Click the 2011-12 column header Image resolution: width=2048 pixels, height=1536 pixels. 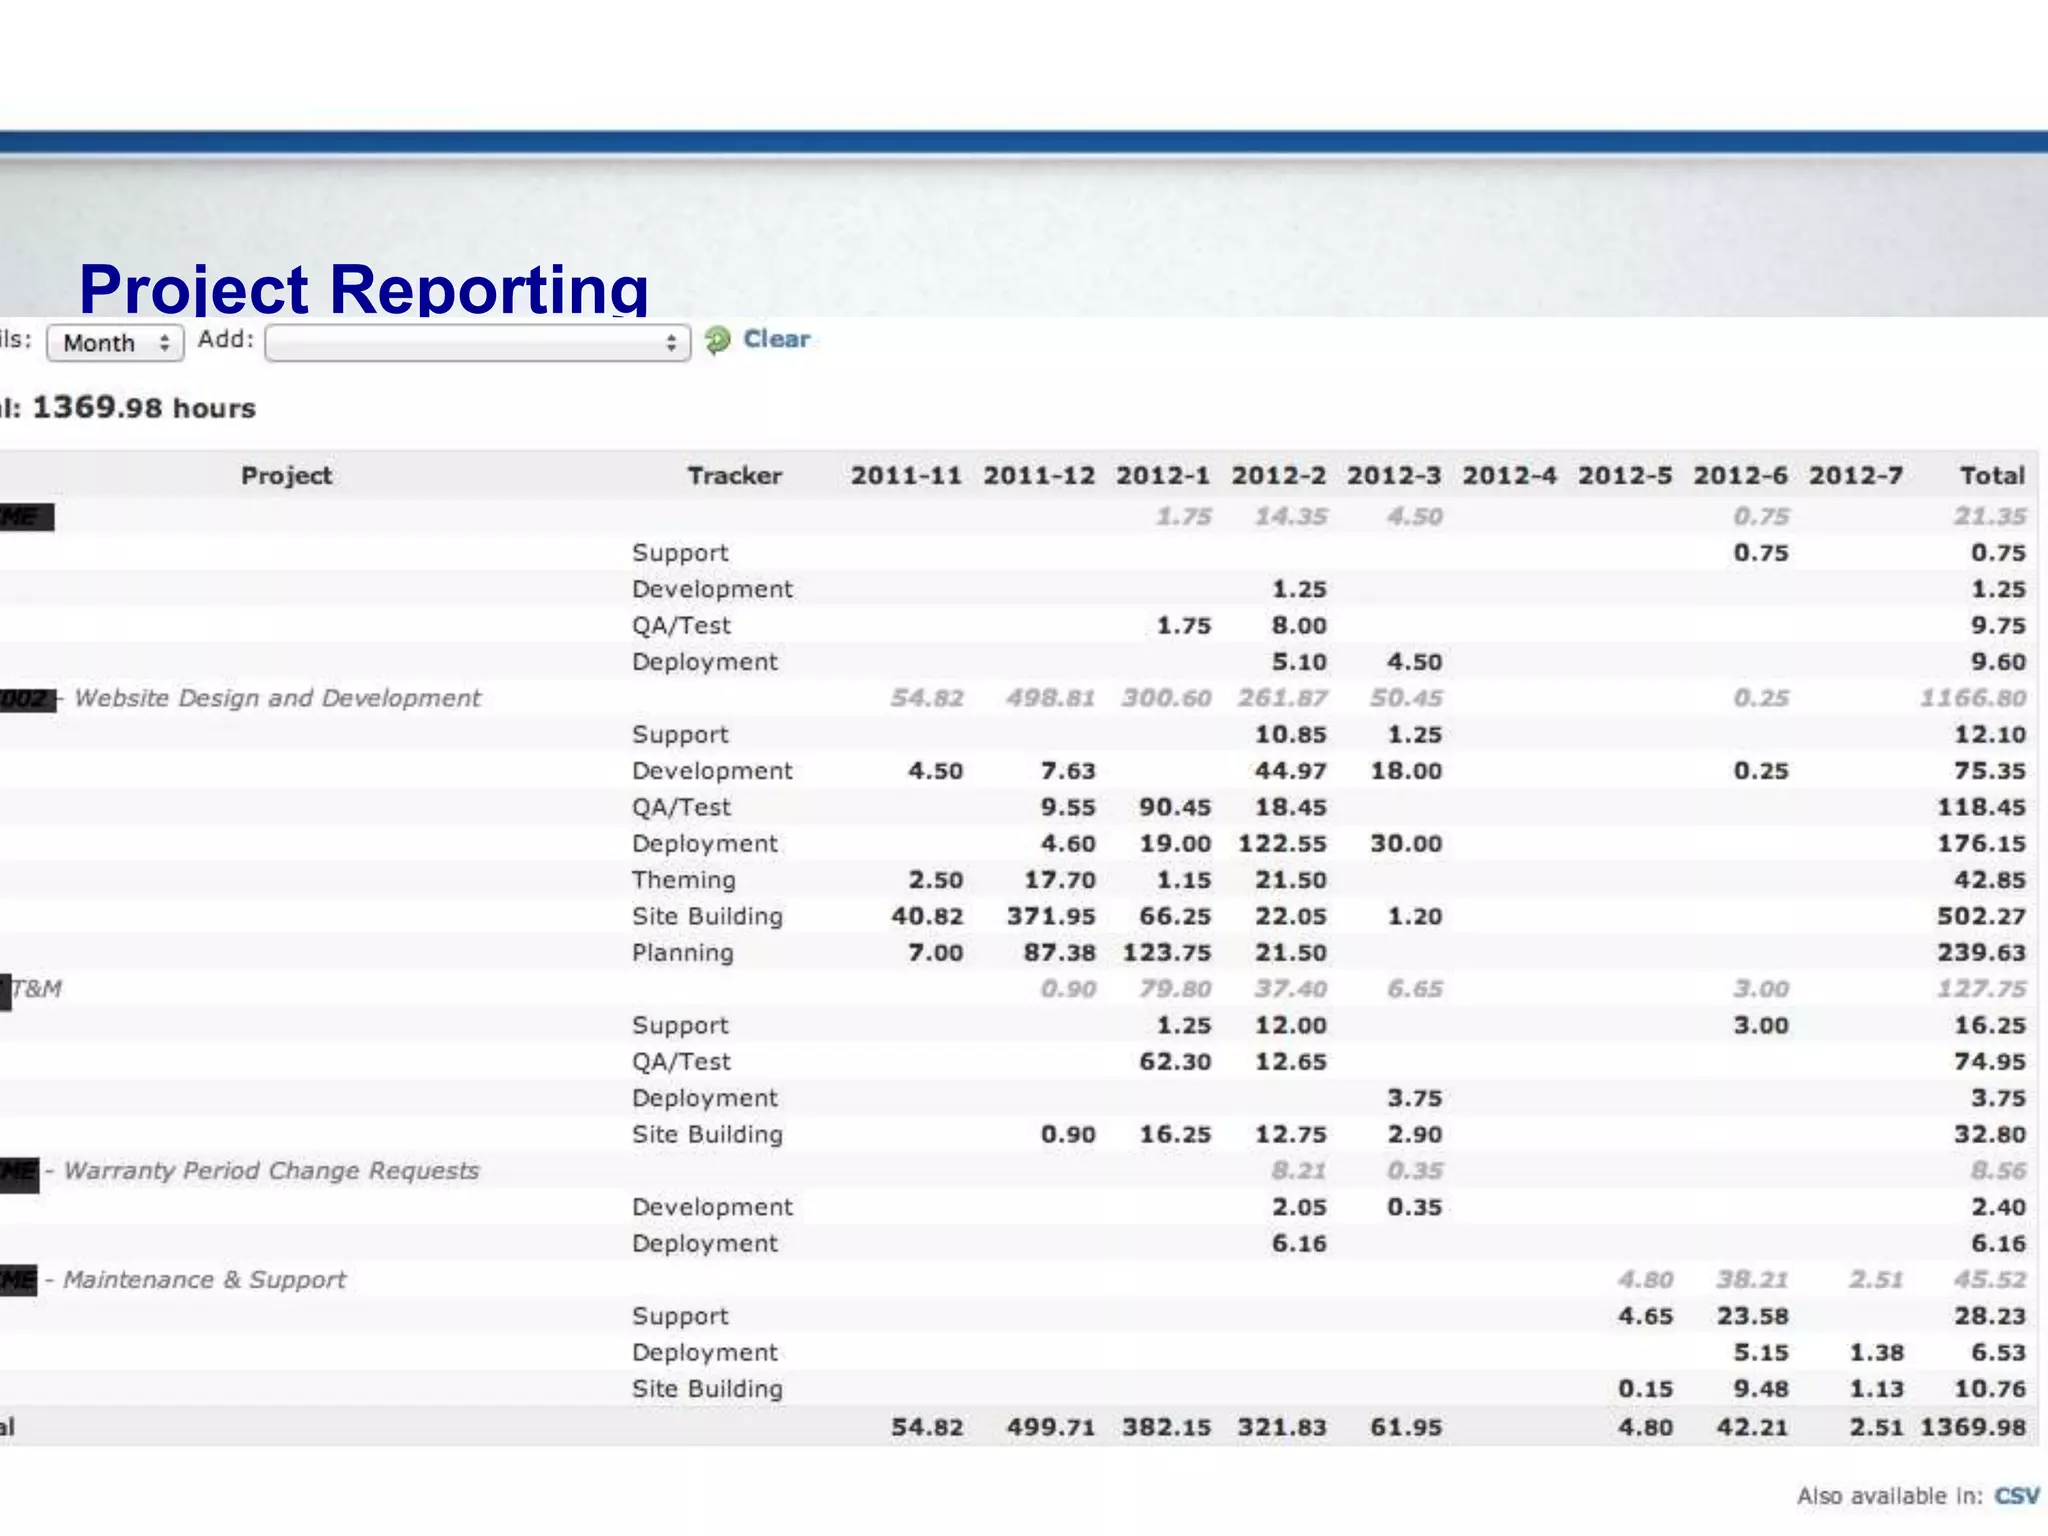[x=1039, y=475]
